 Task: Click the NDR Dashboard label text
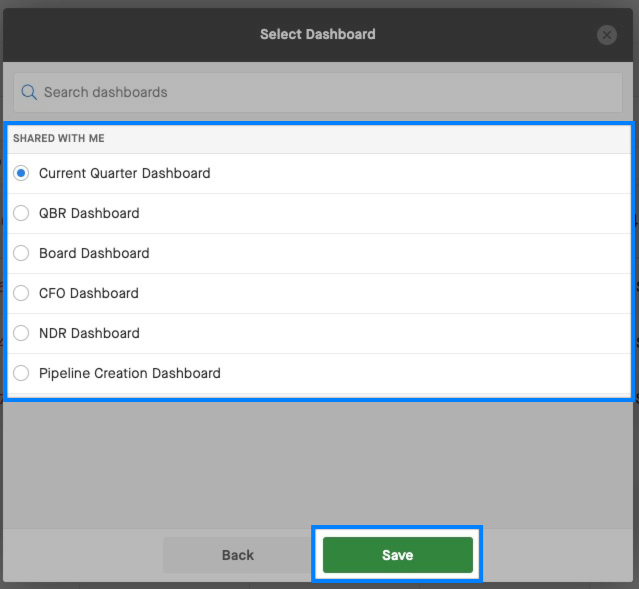tap(89, 333)
